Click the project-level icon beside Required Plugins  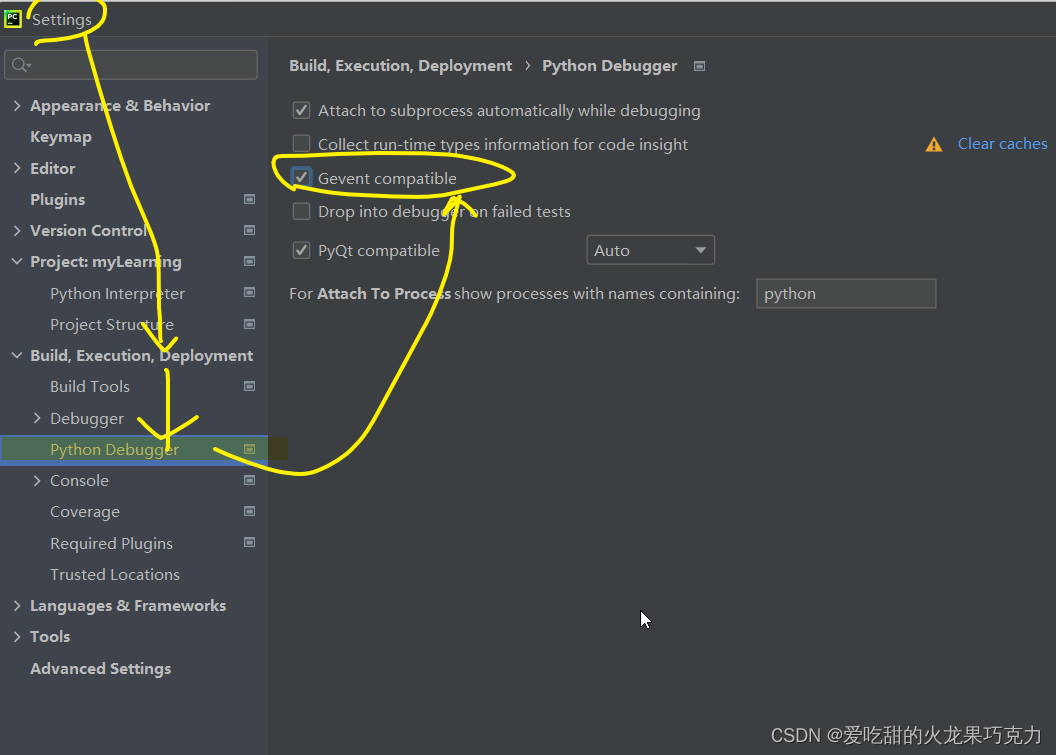(x=249, y=542)
